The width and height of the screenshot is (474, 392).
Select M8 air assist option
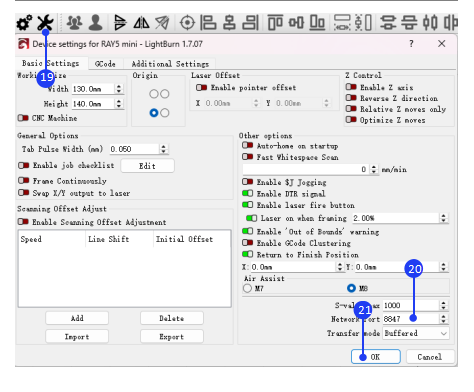click(351, 288)
